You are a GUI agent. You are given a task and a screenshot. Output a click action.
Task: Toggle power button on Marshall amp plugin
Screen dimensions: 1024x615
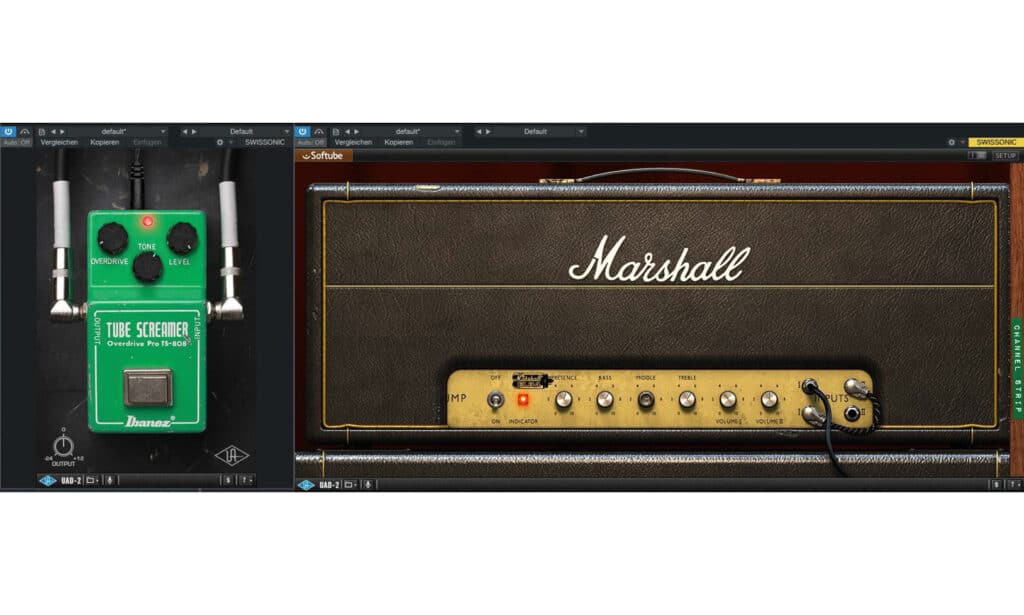302,131
